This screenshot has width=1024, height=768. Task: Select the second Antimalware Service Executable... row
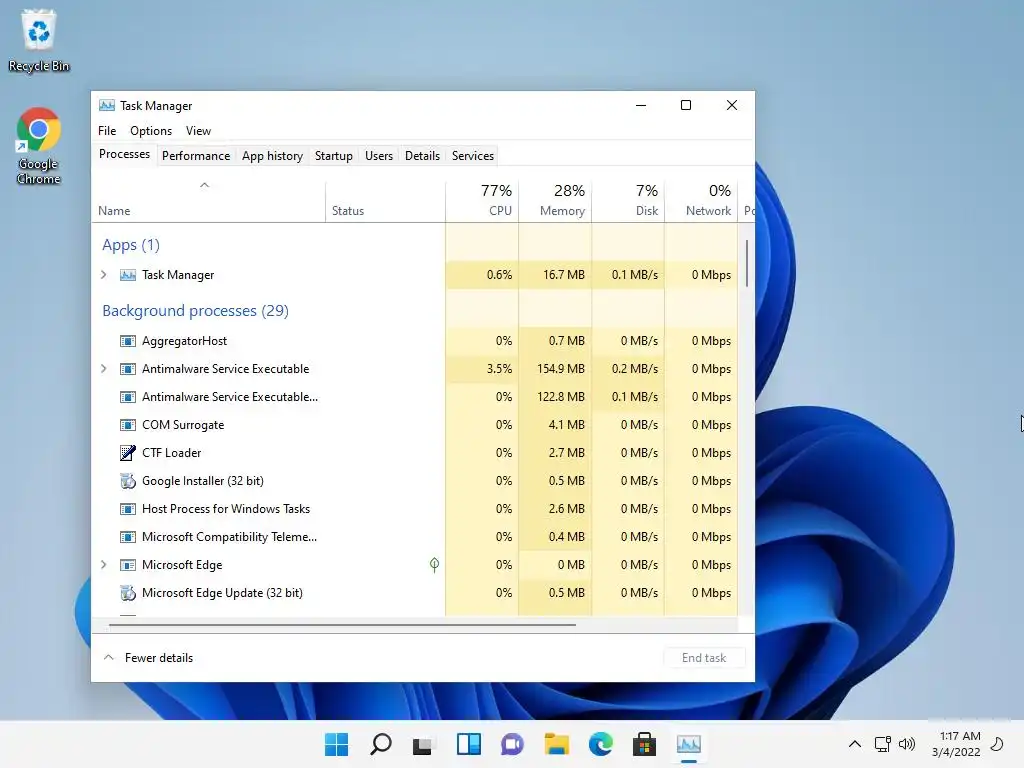415,397
